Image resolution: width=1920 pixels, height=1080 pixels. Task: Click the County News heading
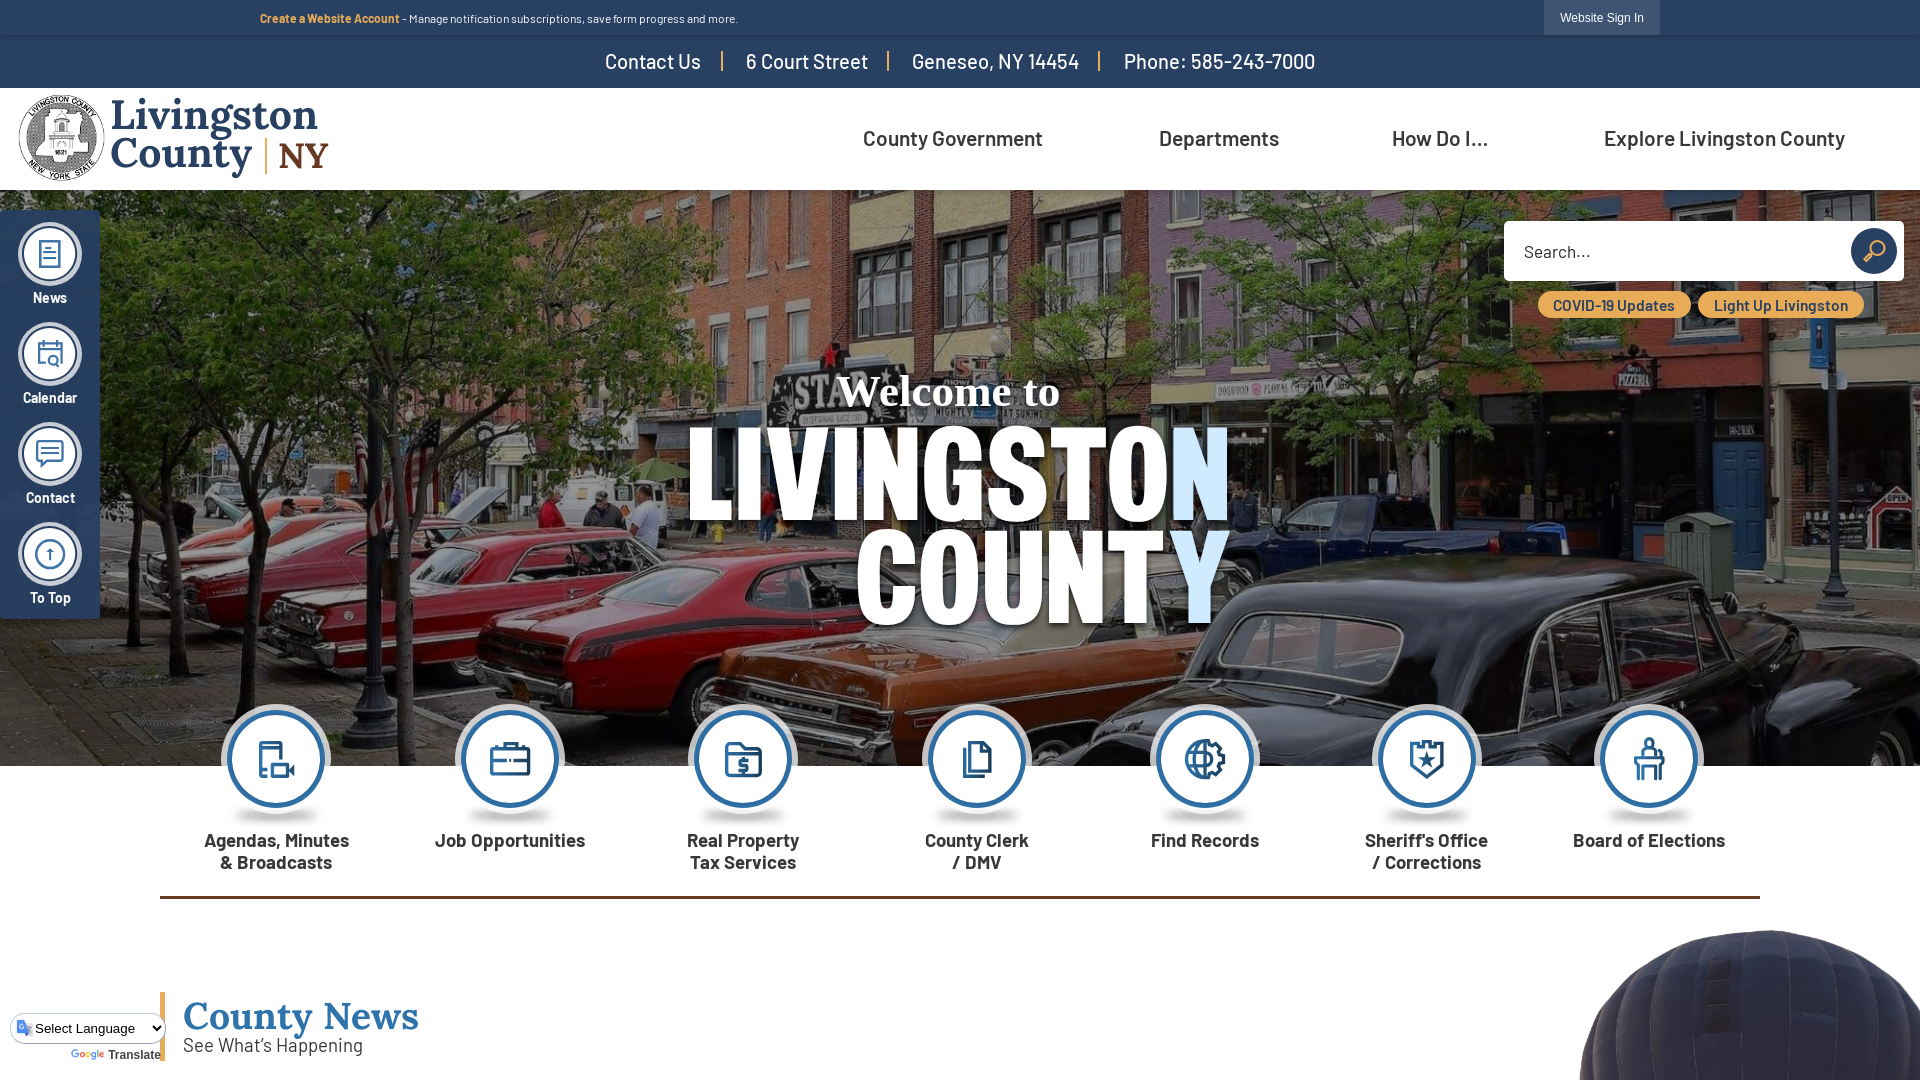301,1016
